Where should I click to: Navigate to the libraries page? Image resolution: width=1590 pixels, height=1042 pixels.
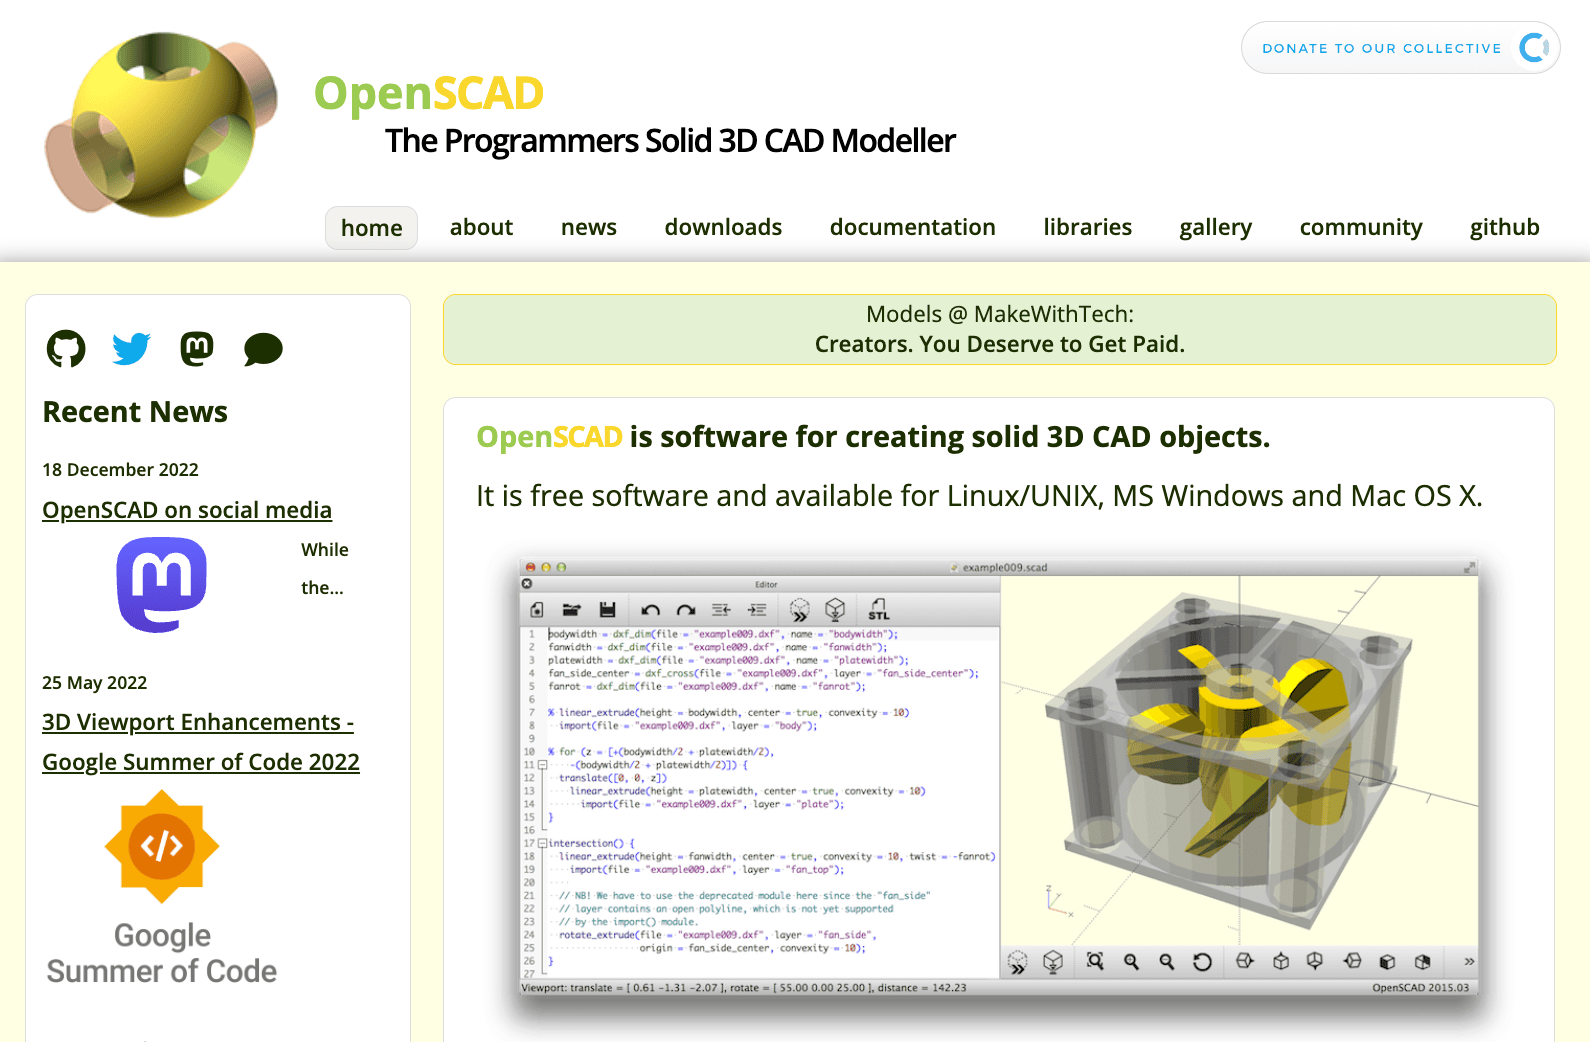point(1087,228)
